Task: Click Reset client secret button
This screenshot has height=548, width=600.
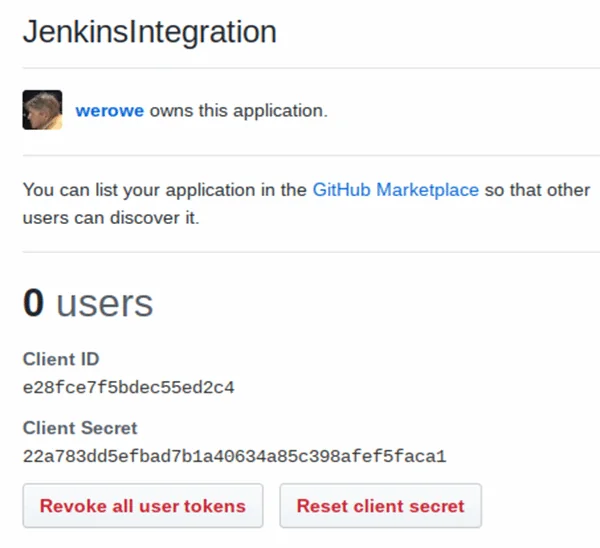Action: 380,506
